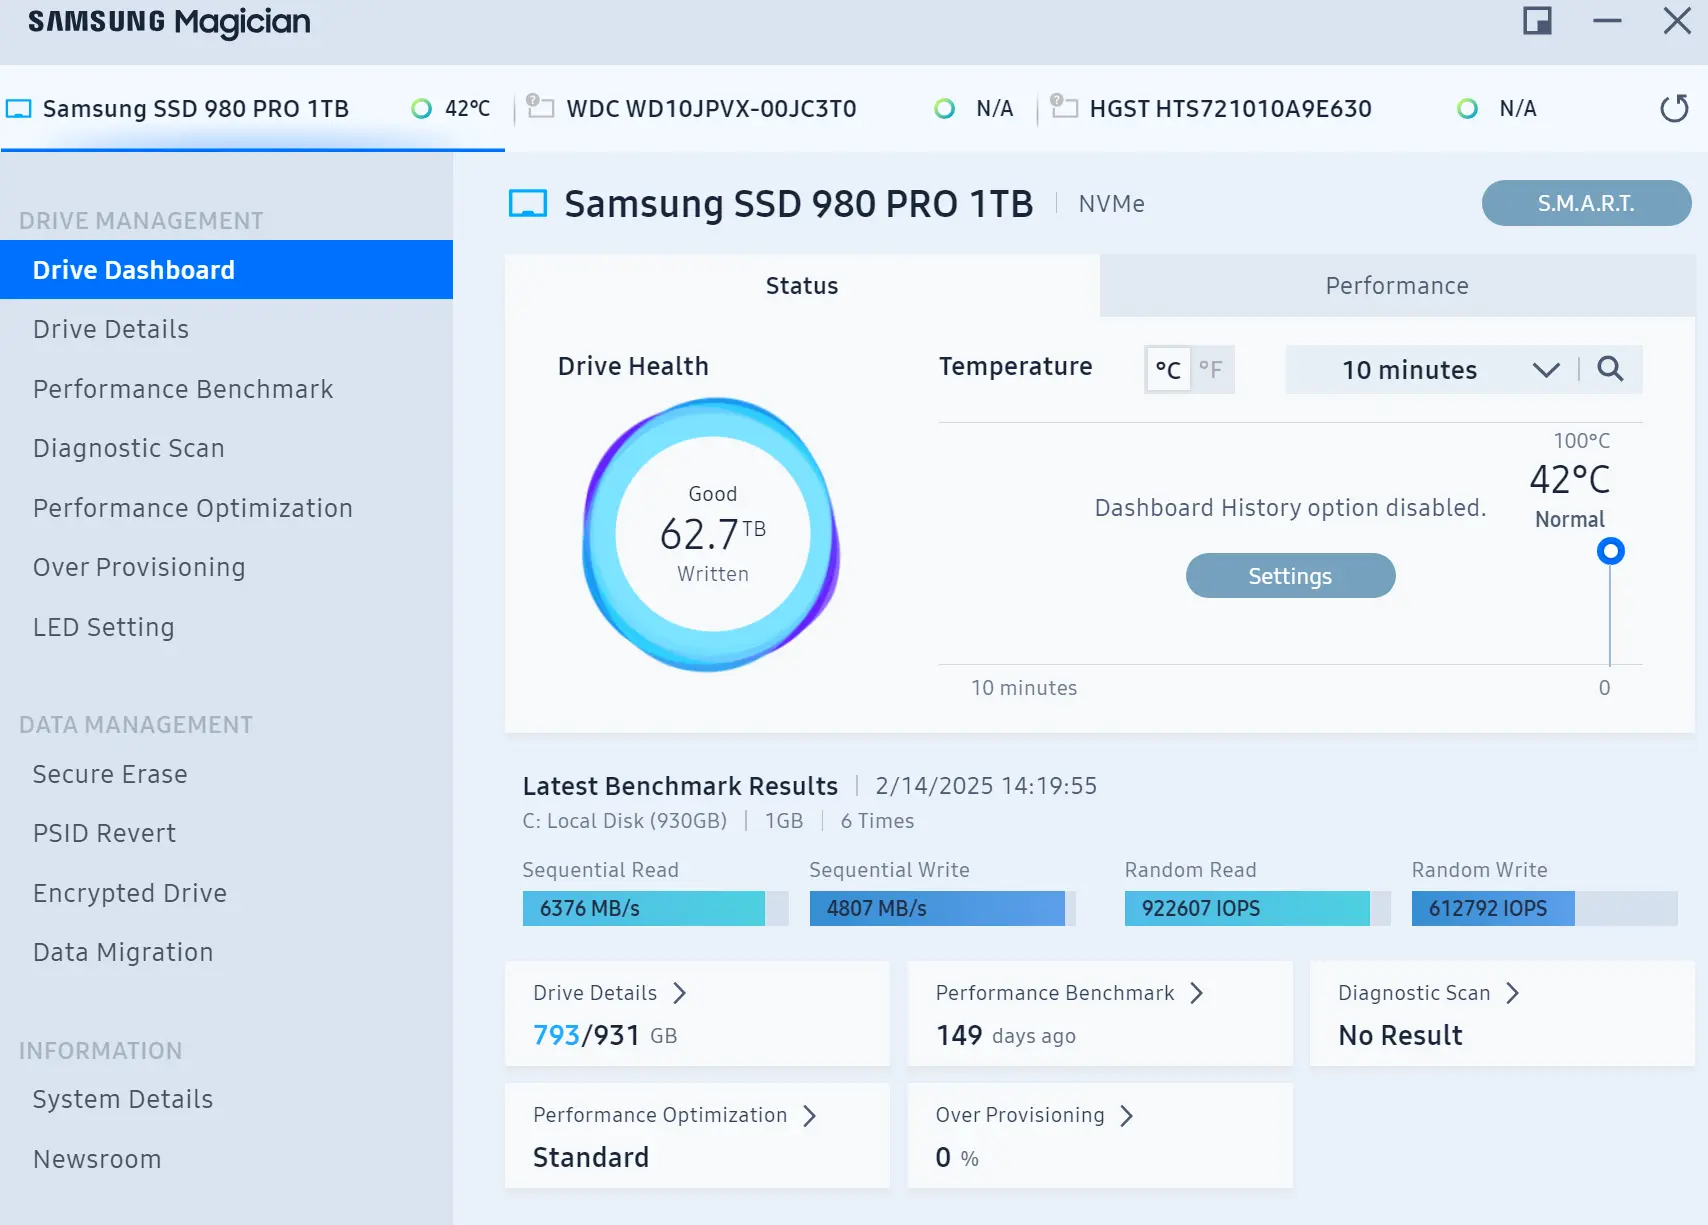Click the Random Write 612792 IOPS bar
The width and height of the screenshot is (1708, 1225).
[x=1544, y=908]
